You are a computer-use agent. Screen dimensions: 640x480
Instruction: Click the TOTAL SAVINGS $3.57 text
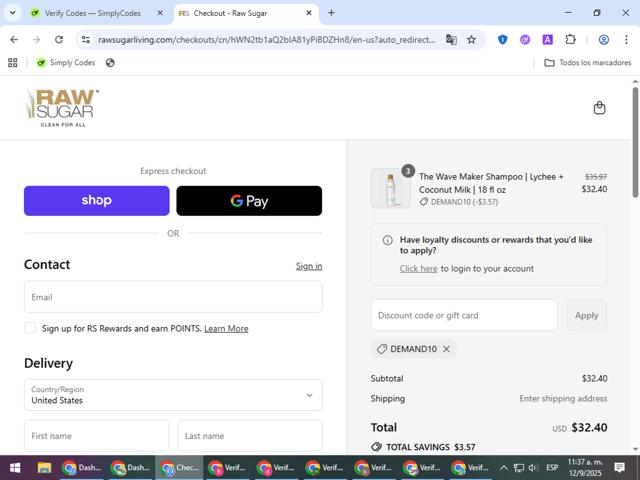point(431,447)
